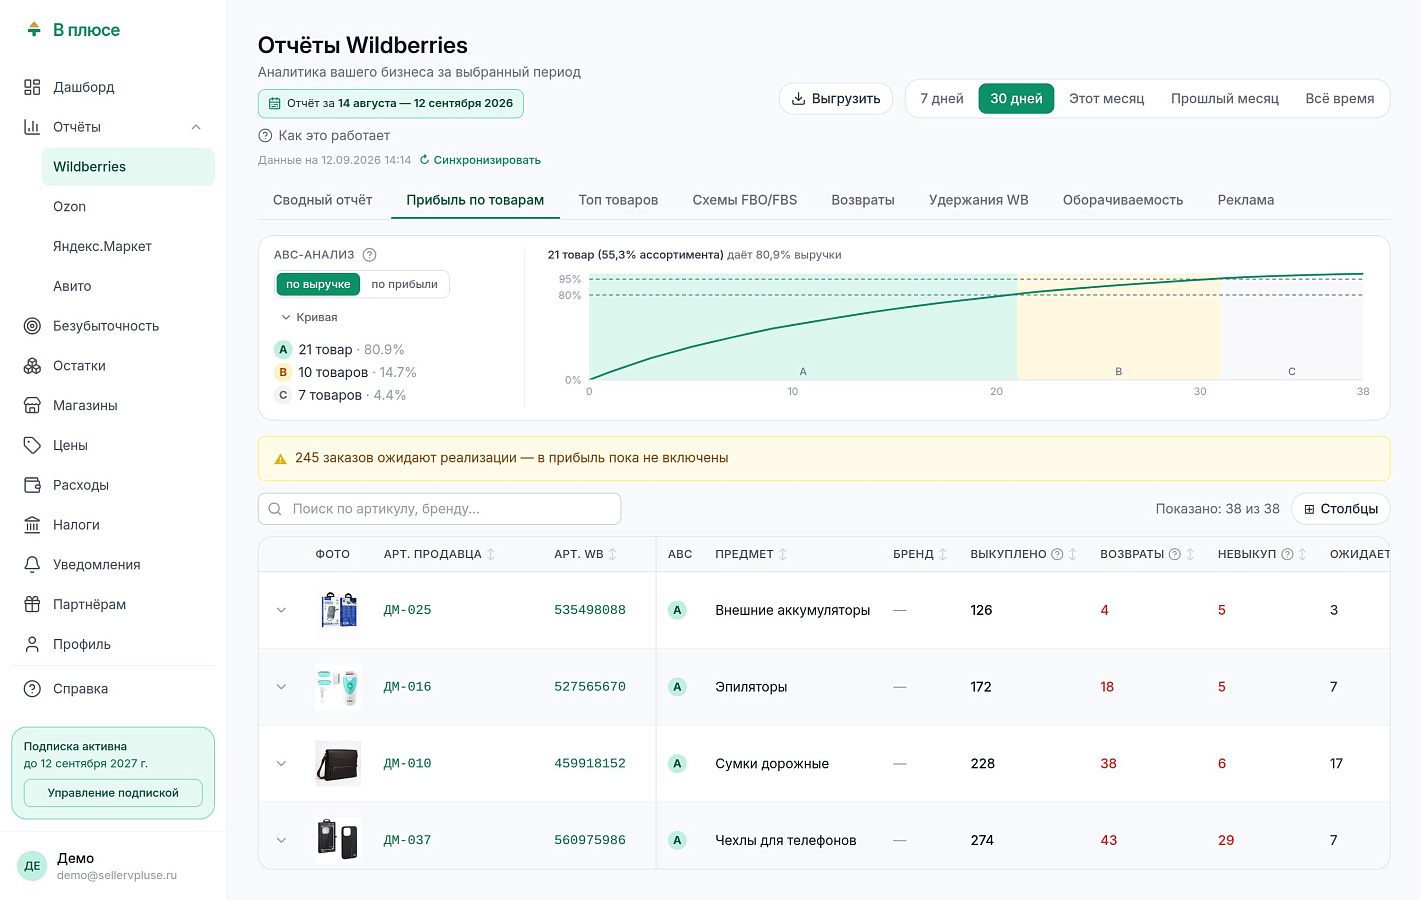
Task: Click the ДЕ user avatar
Action: [x=33, y=866]
